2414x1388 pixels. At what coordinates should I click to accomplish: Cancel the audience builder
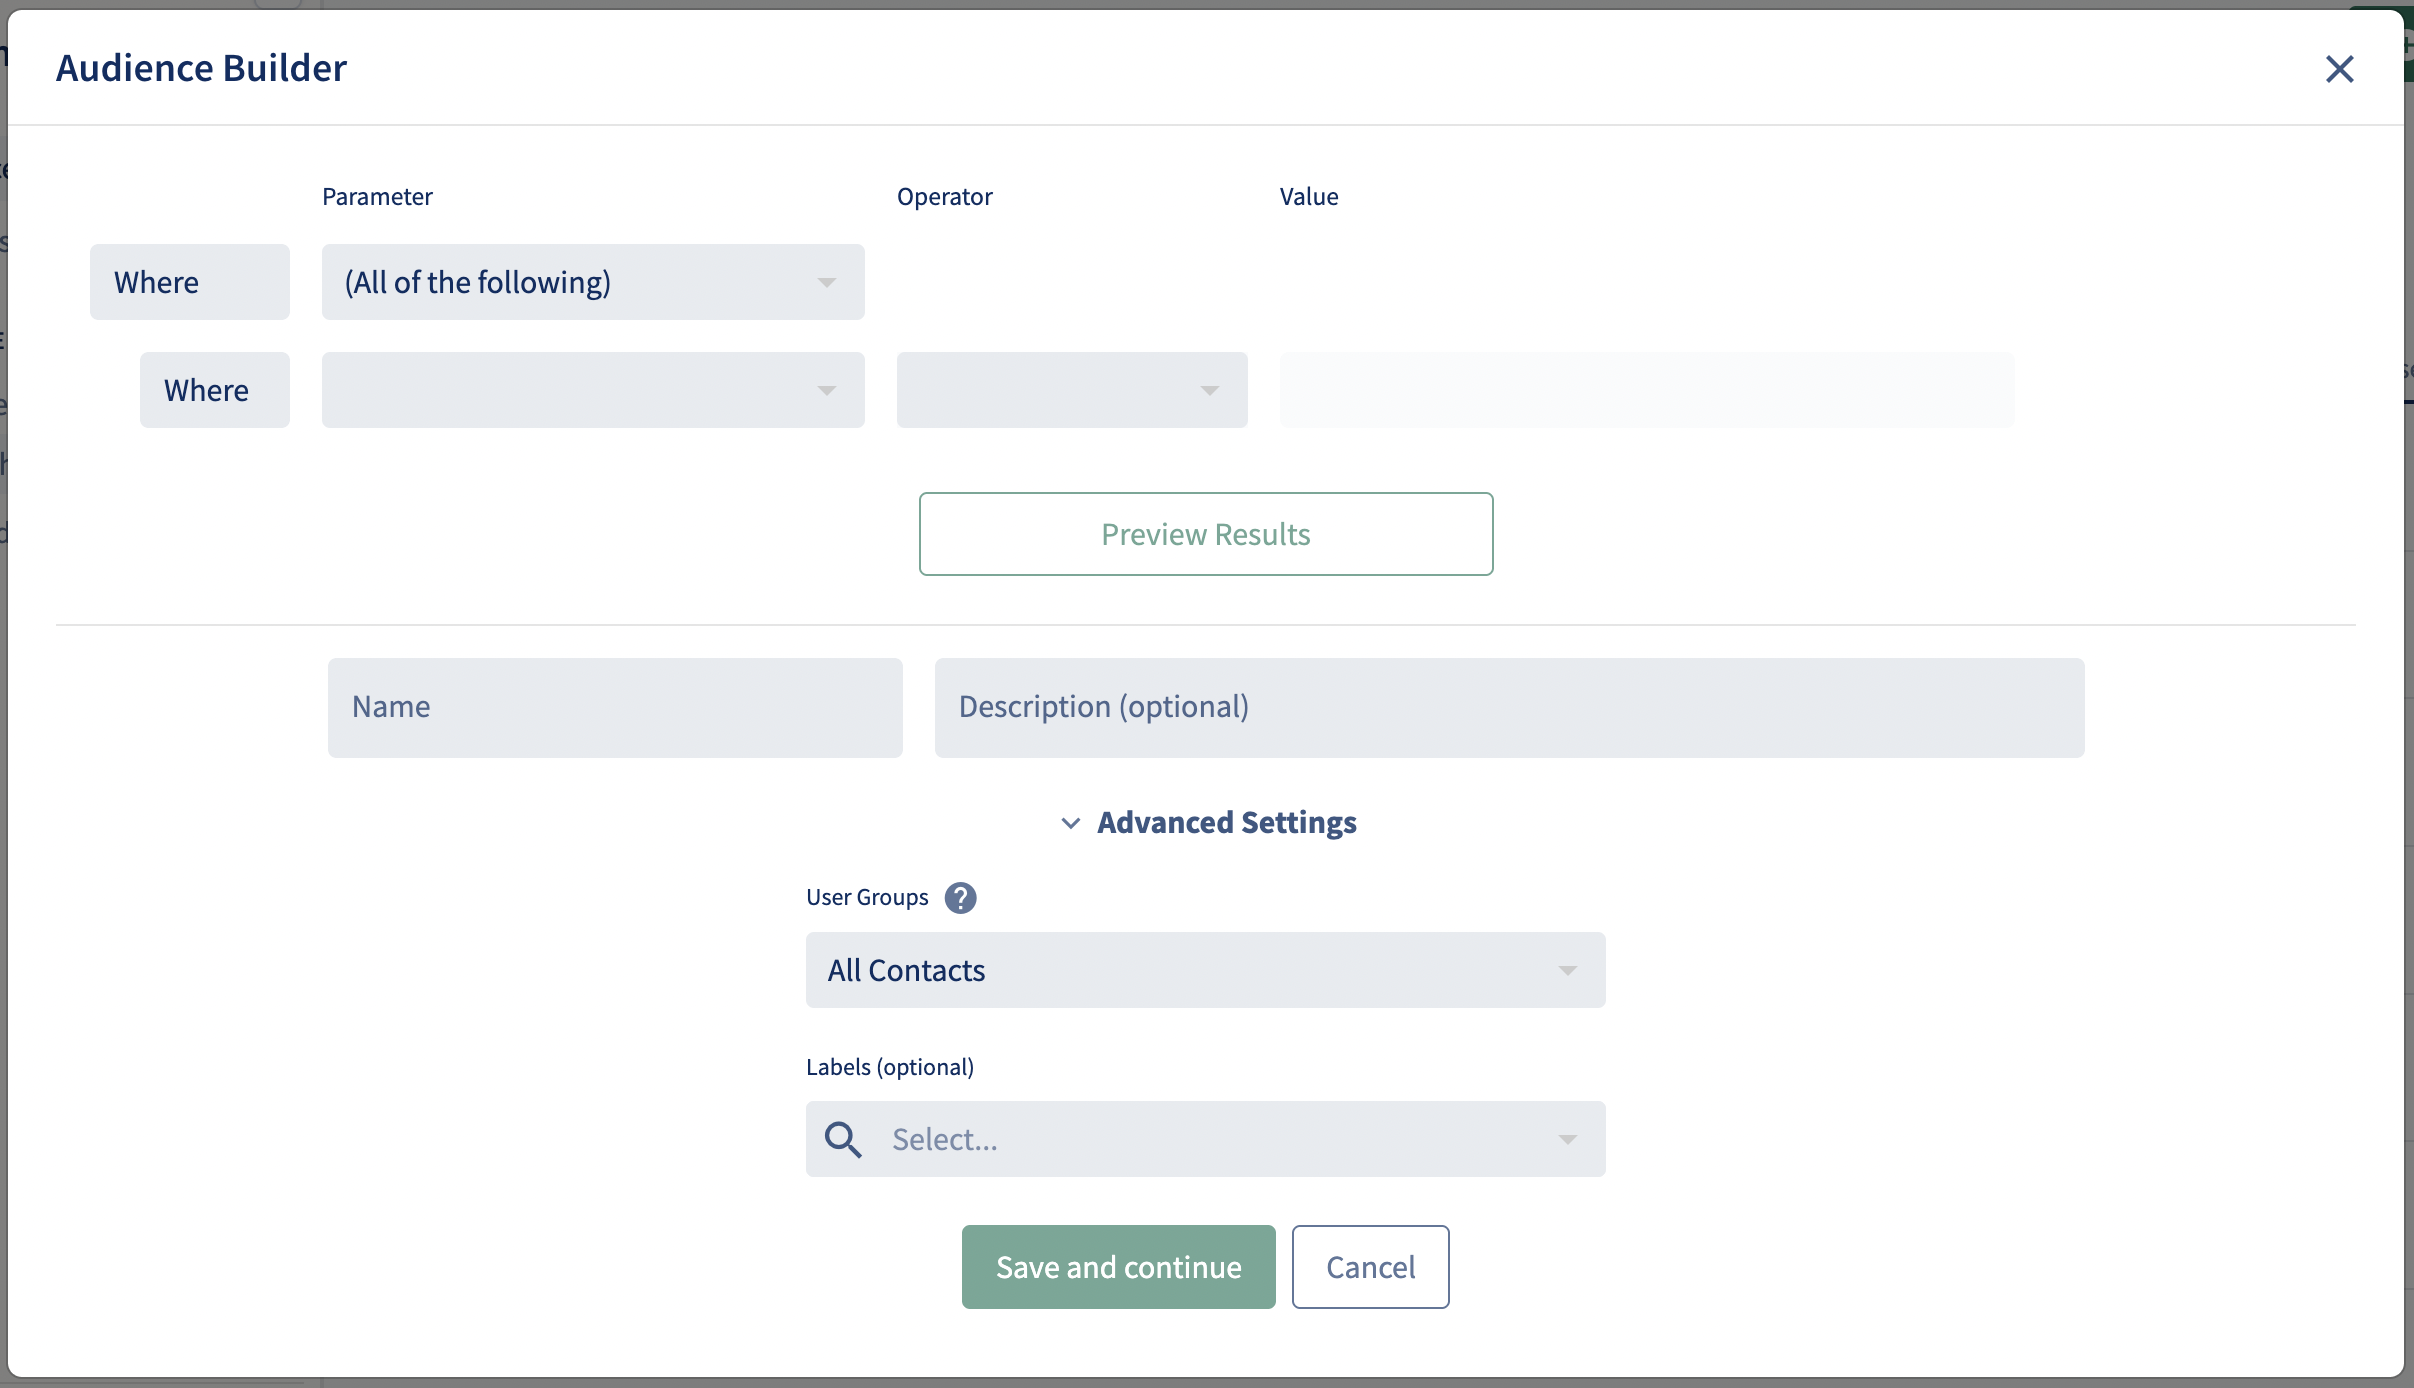[x=1371, y=1267]
